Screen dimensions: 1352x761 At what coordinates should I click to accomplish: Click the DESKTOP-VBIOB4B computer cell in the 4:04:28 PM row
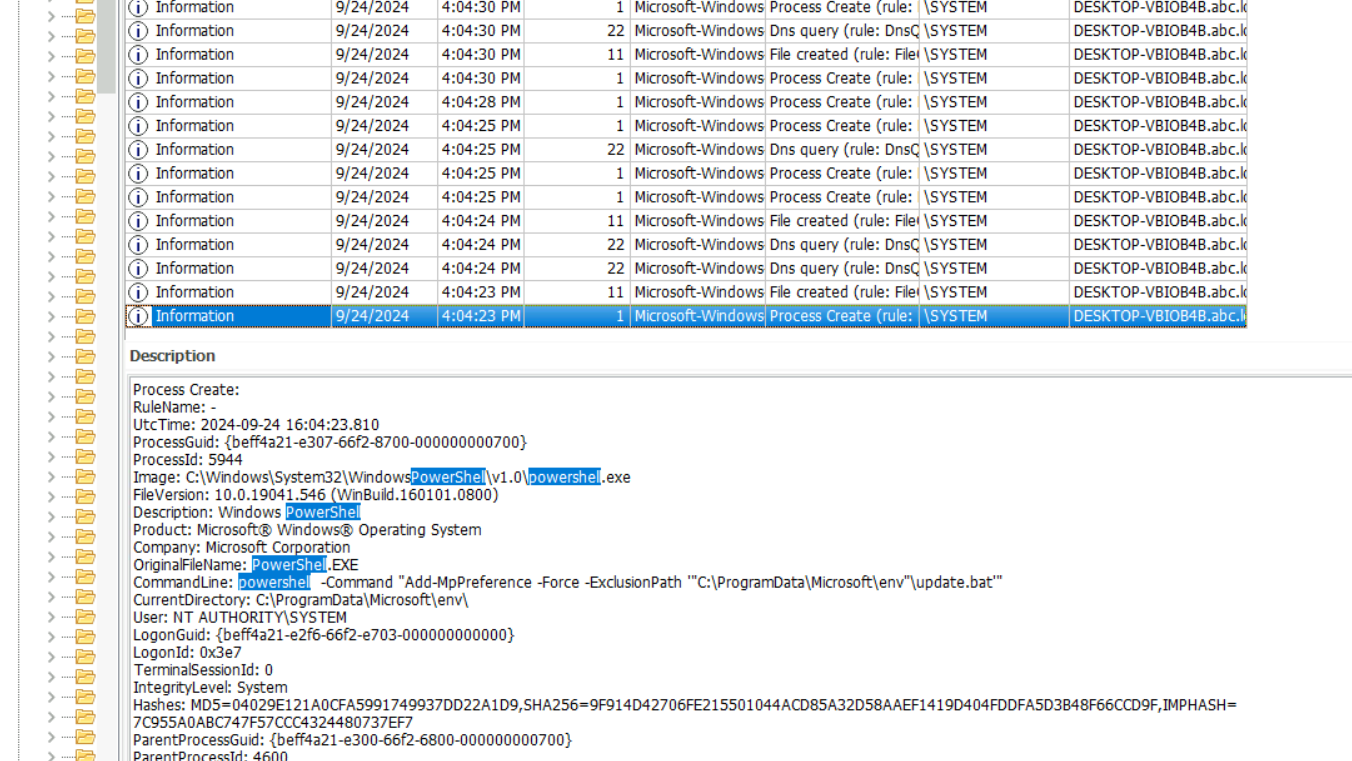(x=1158, y=102)
